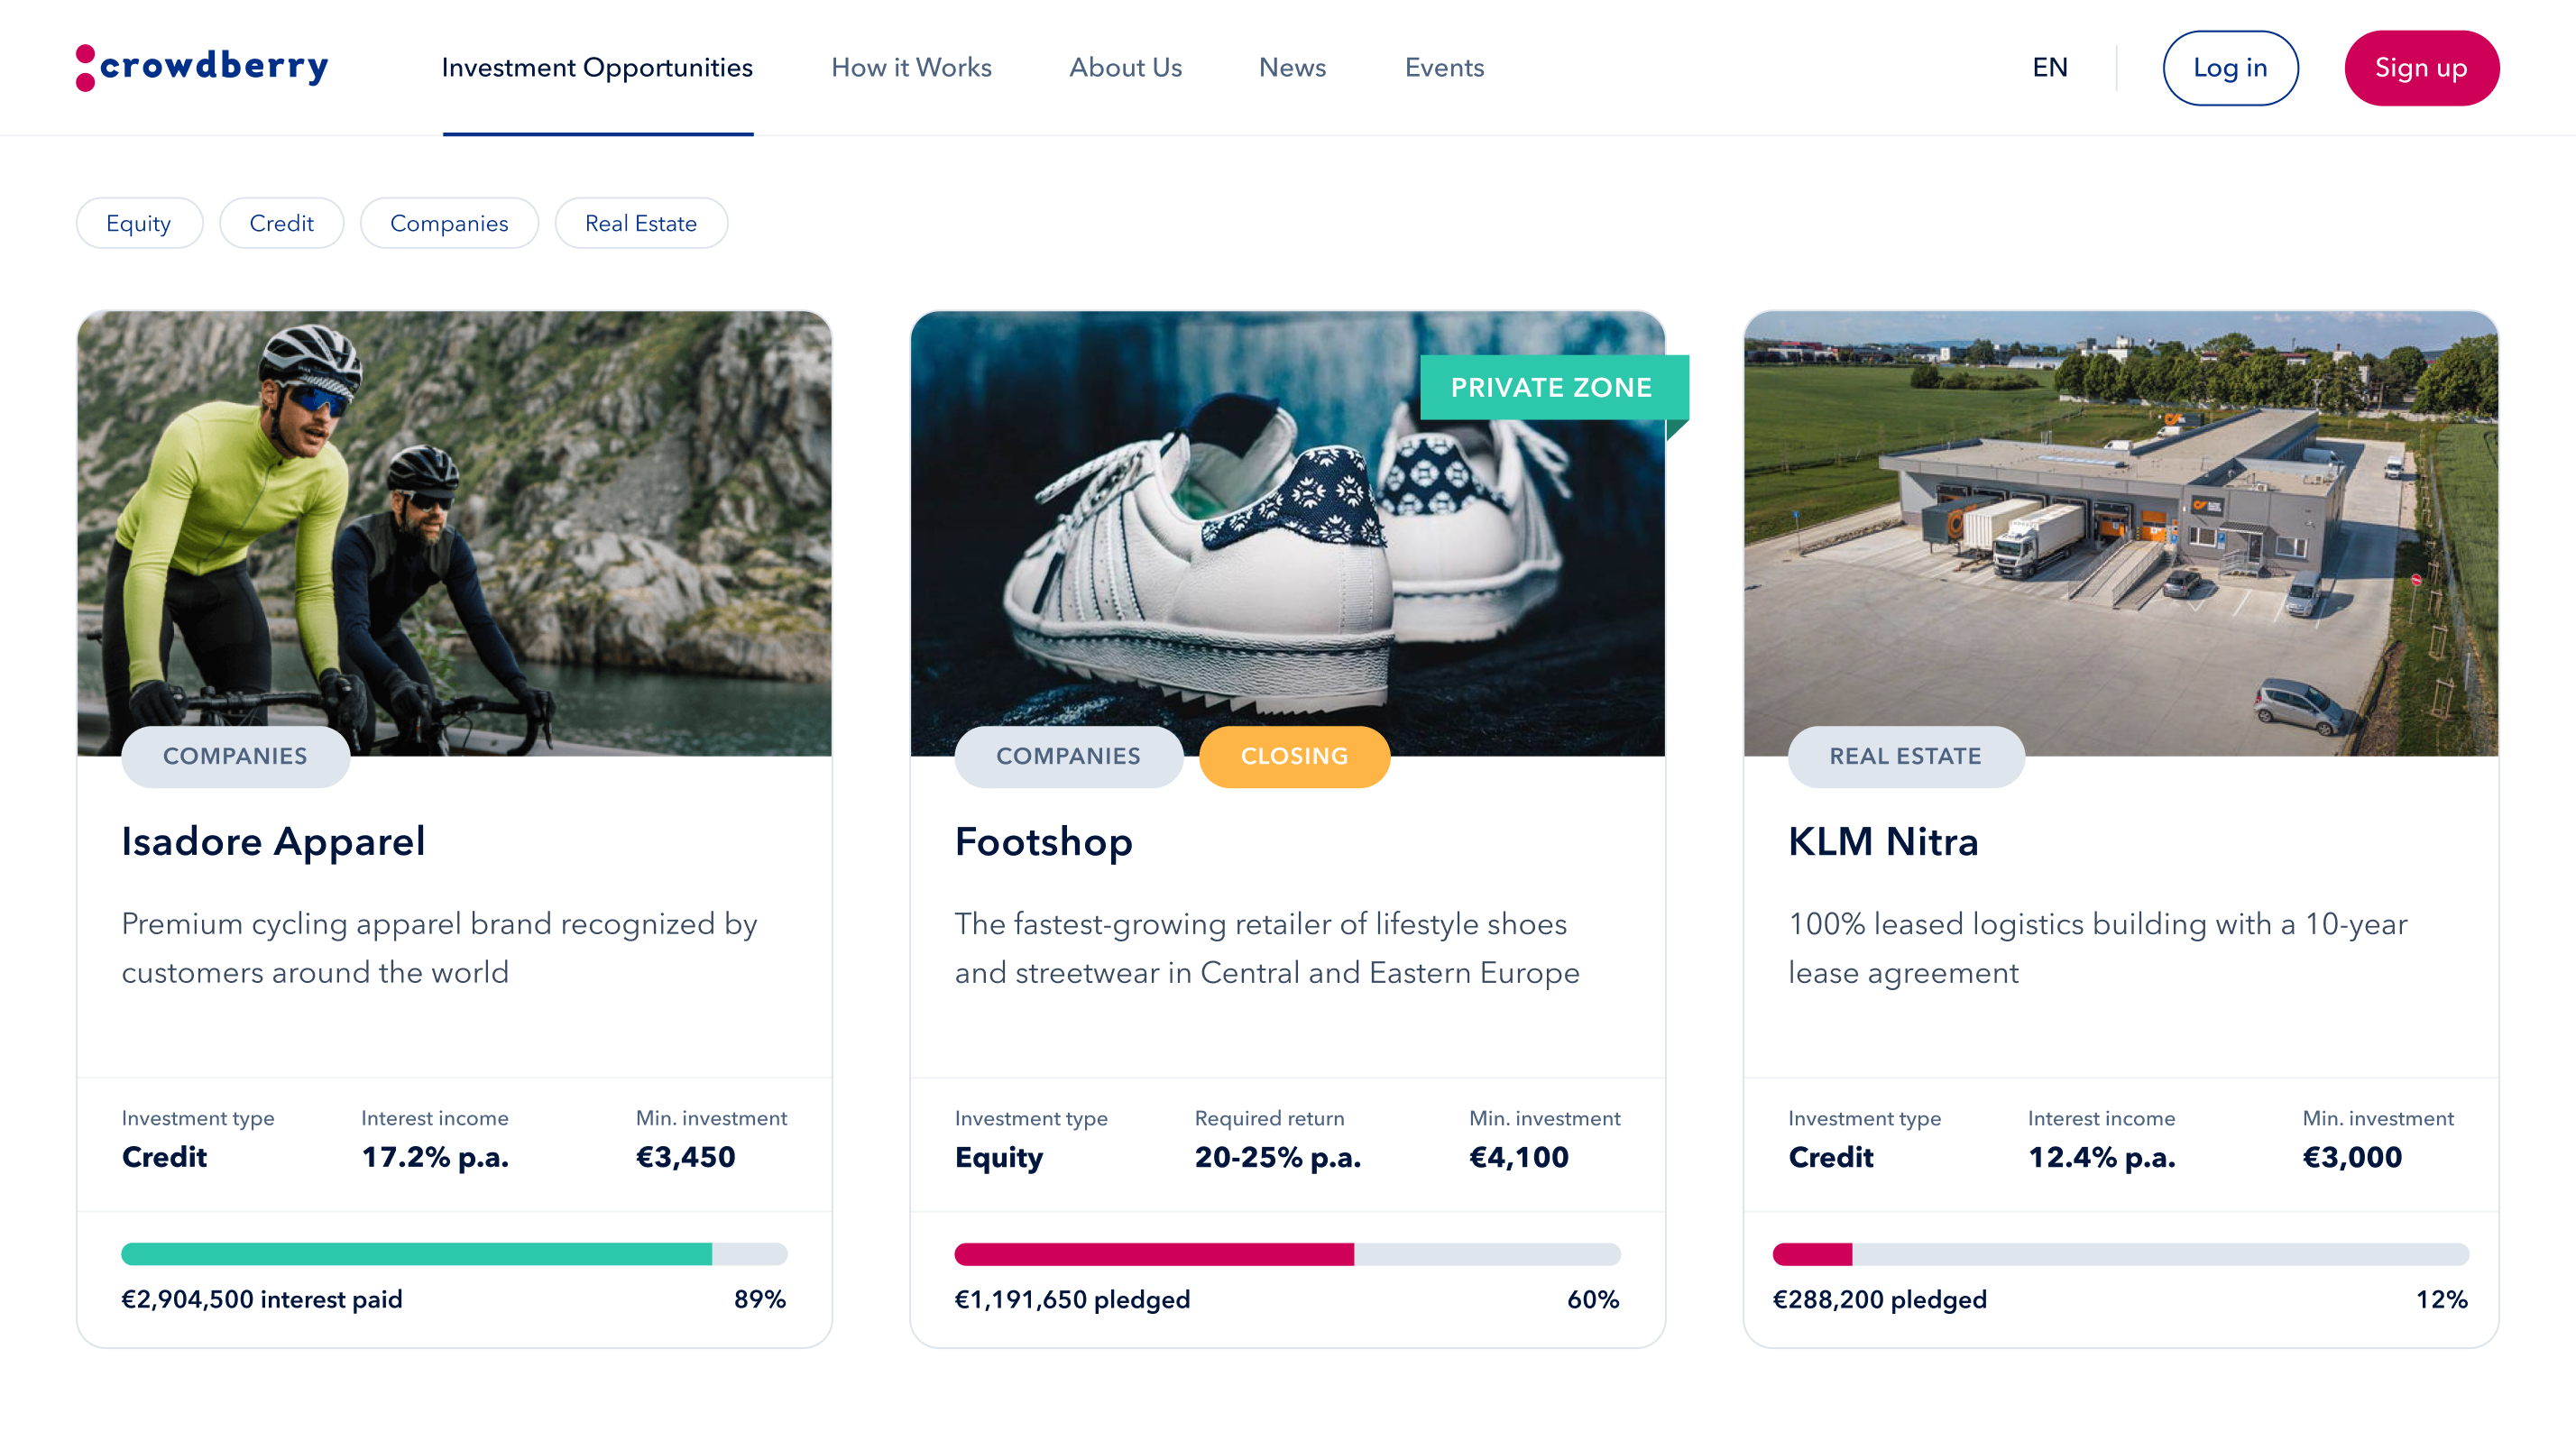Viewport: 2576px width, 1450px height.
Task: Go to How it Works page
Action: (x=911, y=67)
